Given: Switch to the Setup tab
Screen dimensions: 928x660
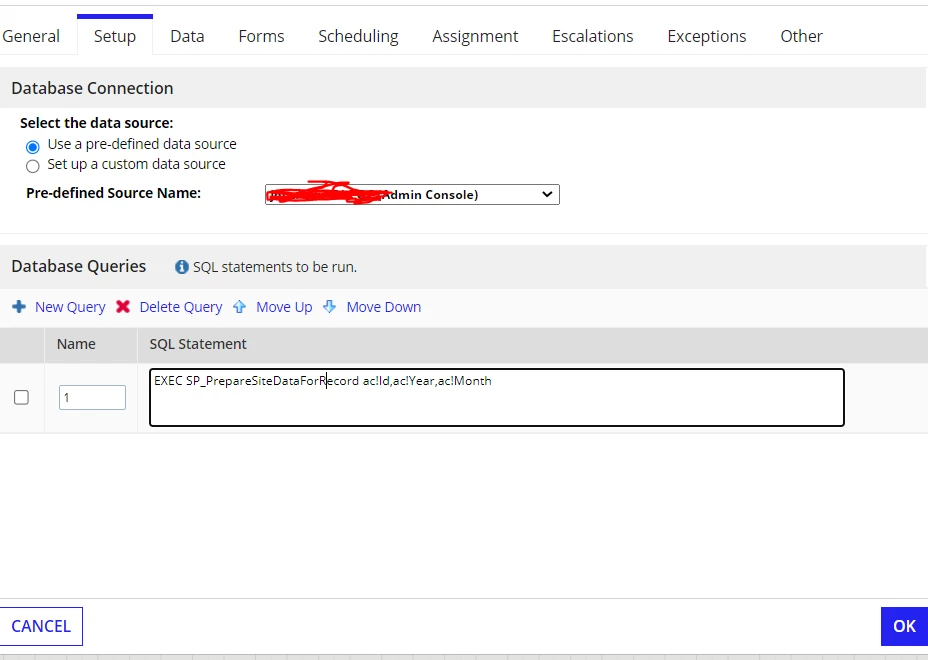Looking at the screenshot, I should (115, 36).
